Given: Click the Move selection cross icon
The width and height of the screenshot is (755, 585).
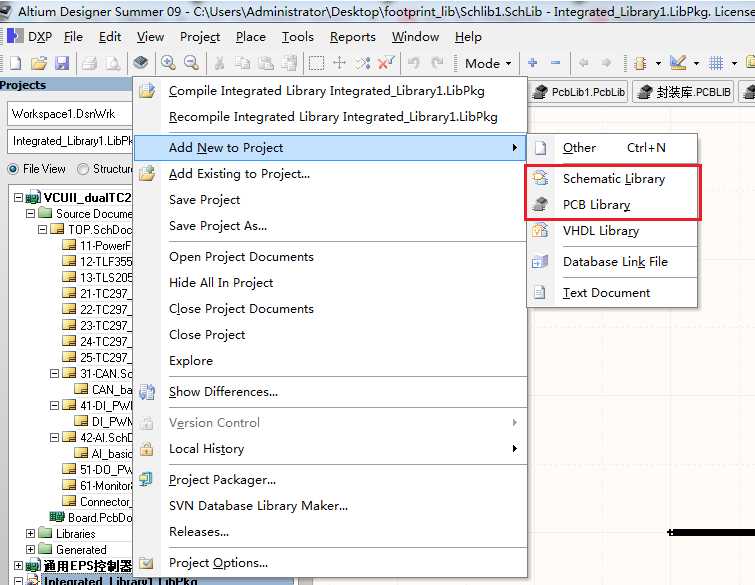Looking at the screenshot, I should point(339,63).
